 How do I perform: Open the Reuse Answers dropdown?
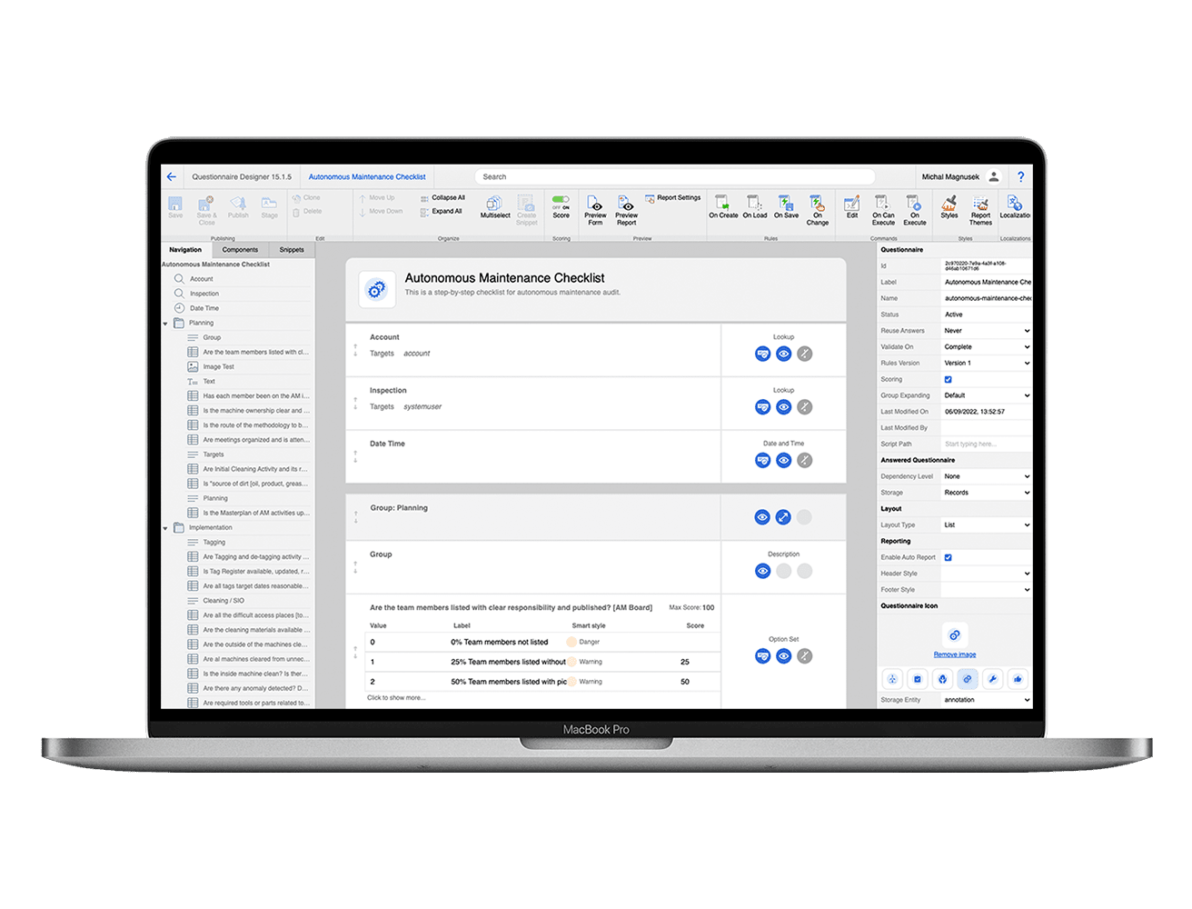(985, 331)
